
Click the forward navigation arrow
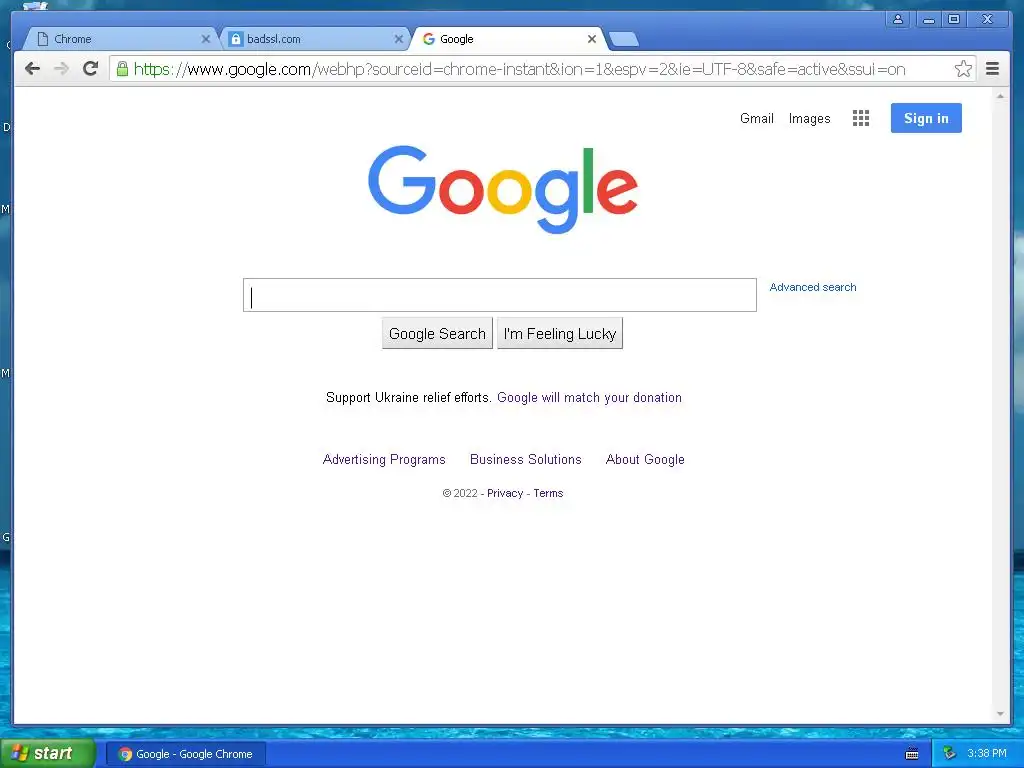[61, 69]
